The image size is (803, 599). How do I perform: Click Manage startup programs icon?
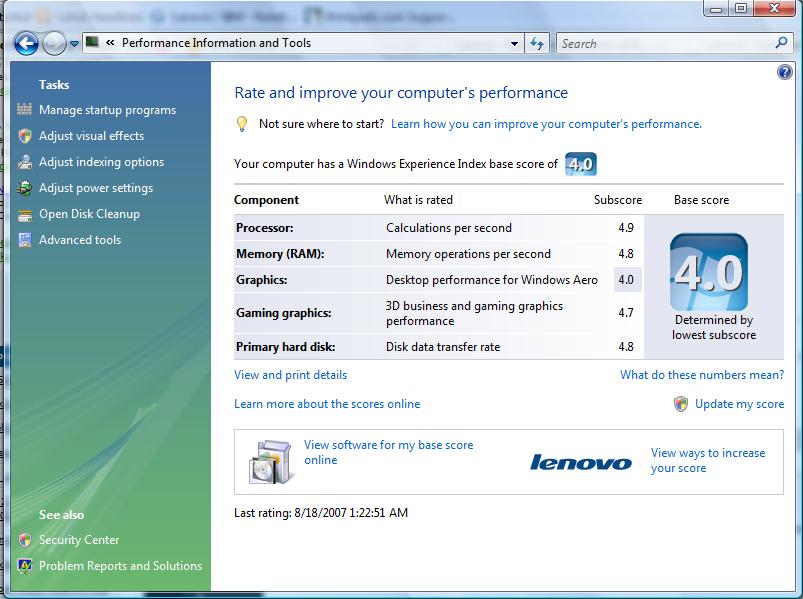(25, 109)
